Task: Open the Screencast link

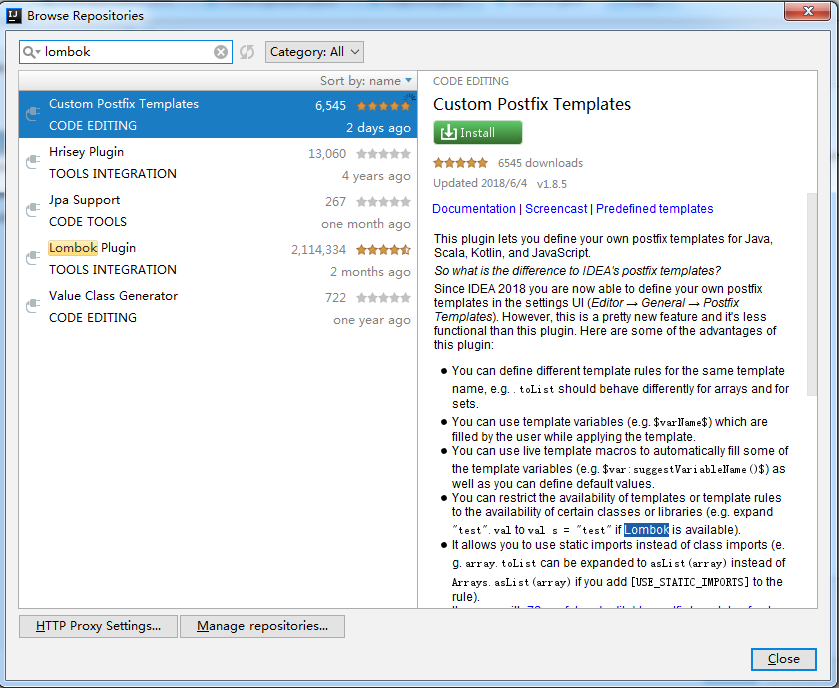Action: pyautogui.click(x=556, y=209)
